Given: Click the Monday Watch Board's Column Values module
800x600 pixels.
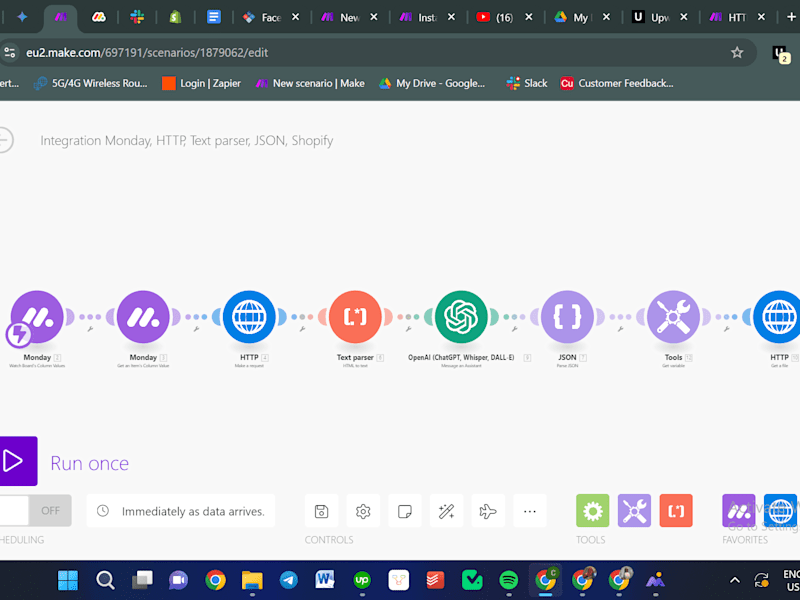Looking at the screenshot, I should 37,317.
